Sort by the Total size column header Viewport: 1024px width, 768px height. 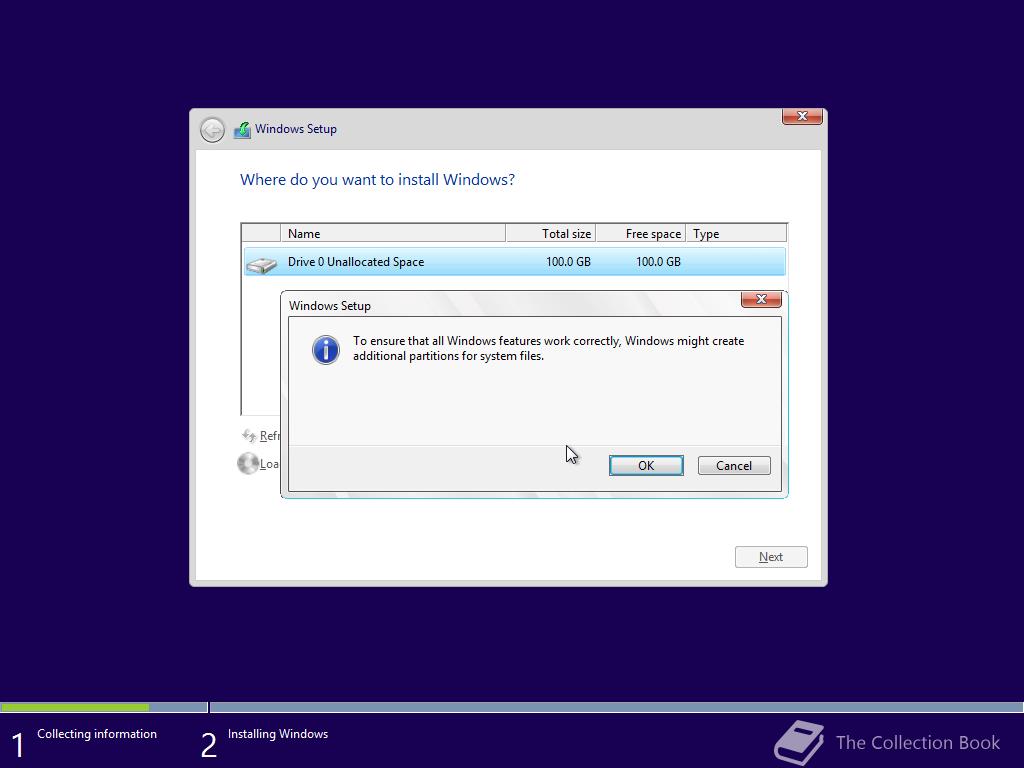coord(551,234)
